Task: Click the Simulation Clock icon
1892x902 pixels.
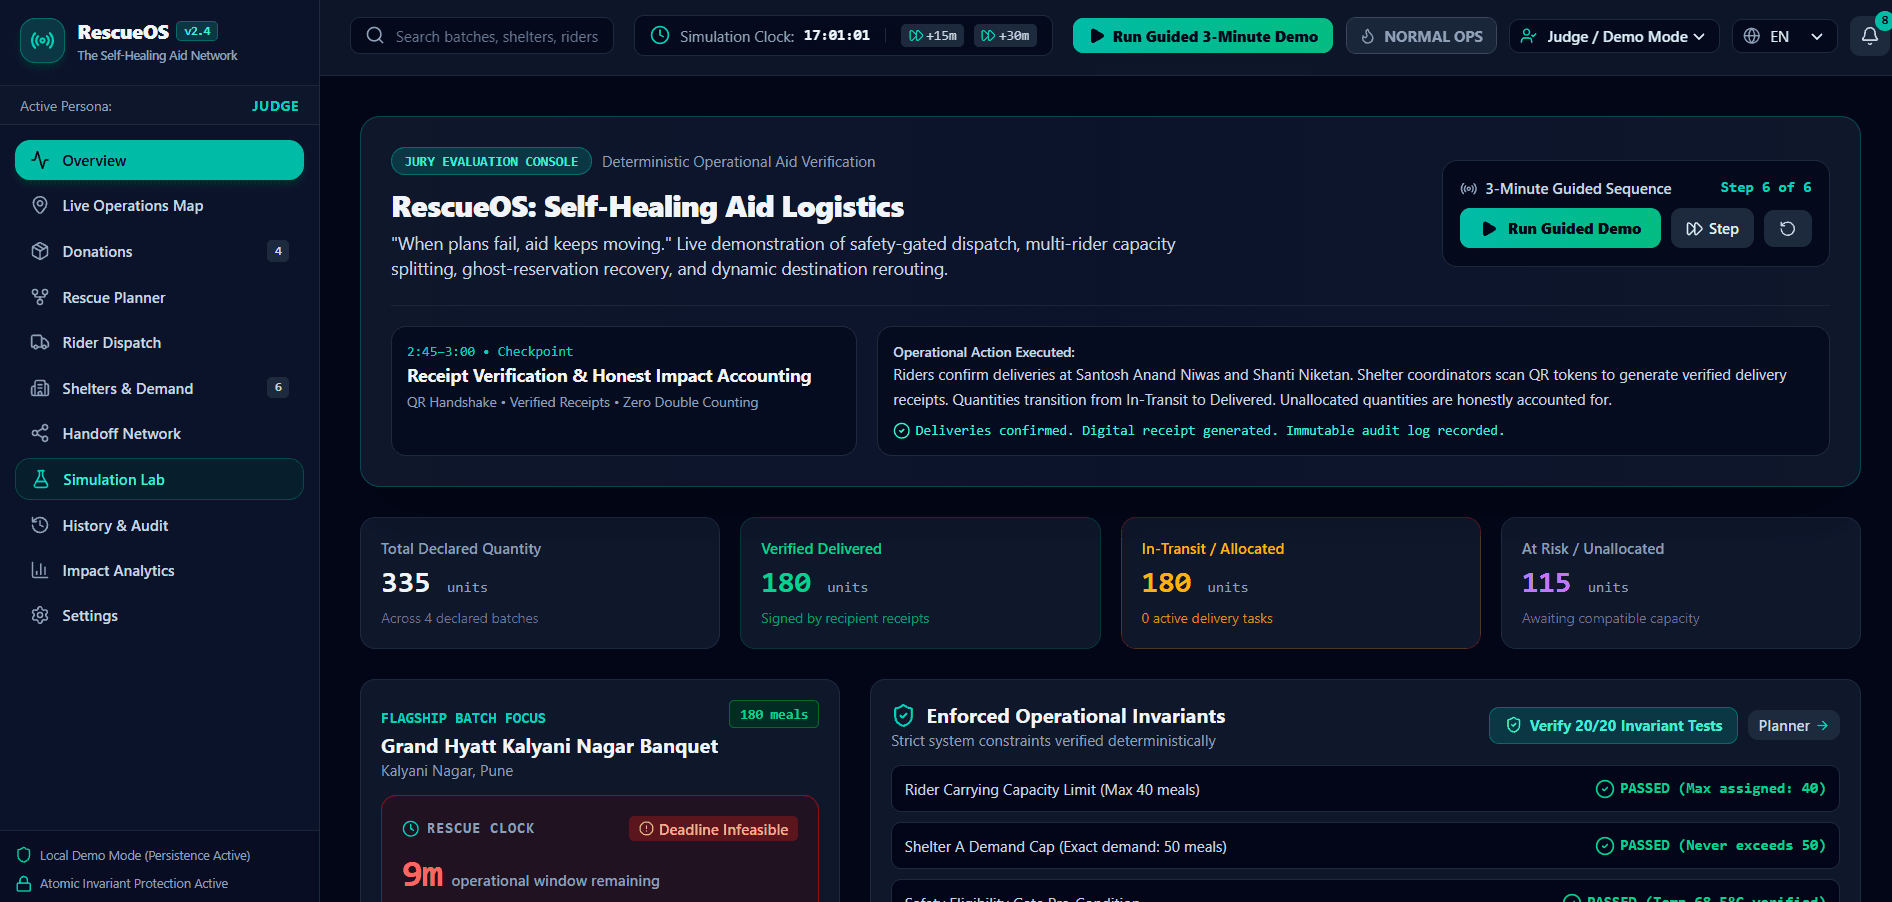Action: click(x=660, y=36)
